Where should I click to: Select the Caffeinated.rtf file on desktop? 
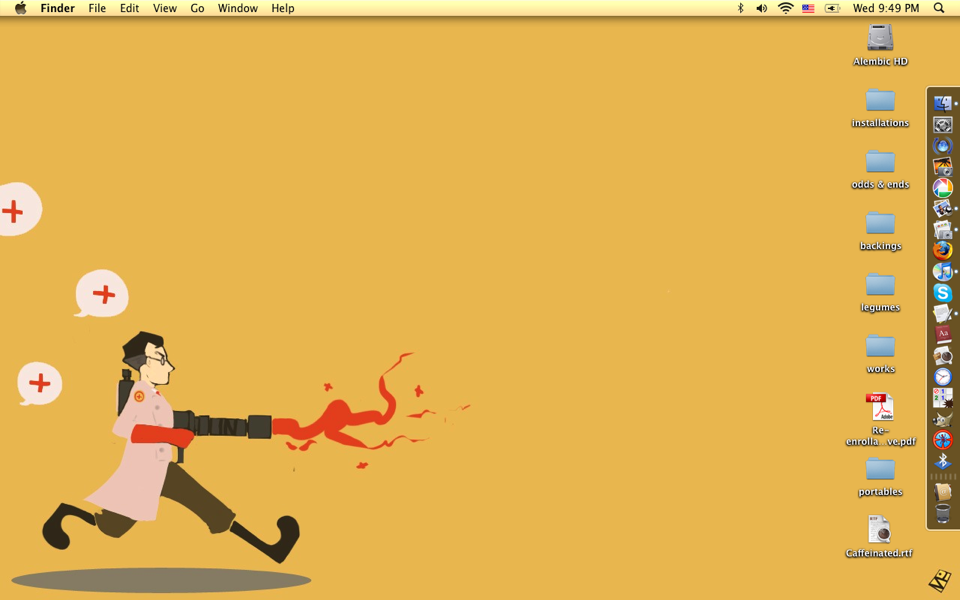[x=879, y=530]
